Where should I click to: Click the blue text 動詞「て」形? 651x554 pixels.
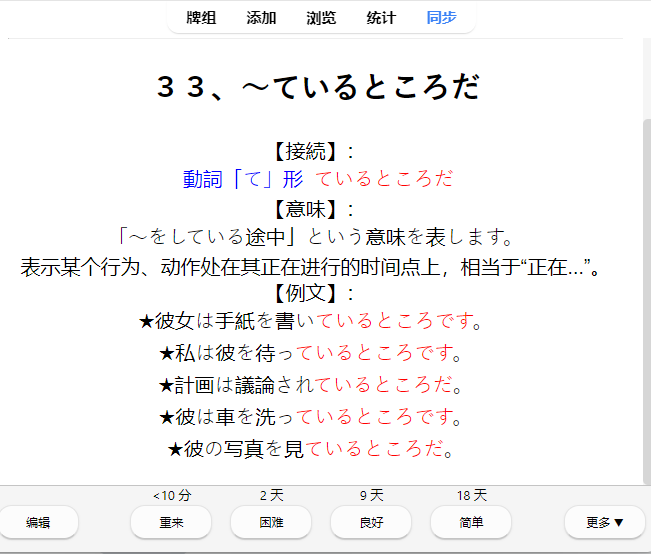[243, 179]
